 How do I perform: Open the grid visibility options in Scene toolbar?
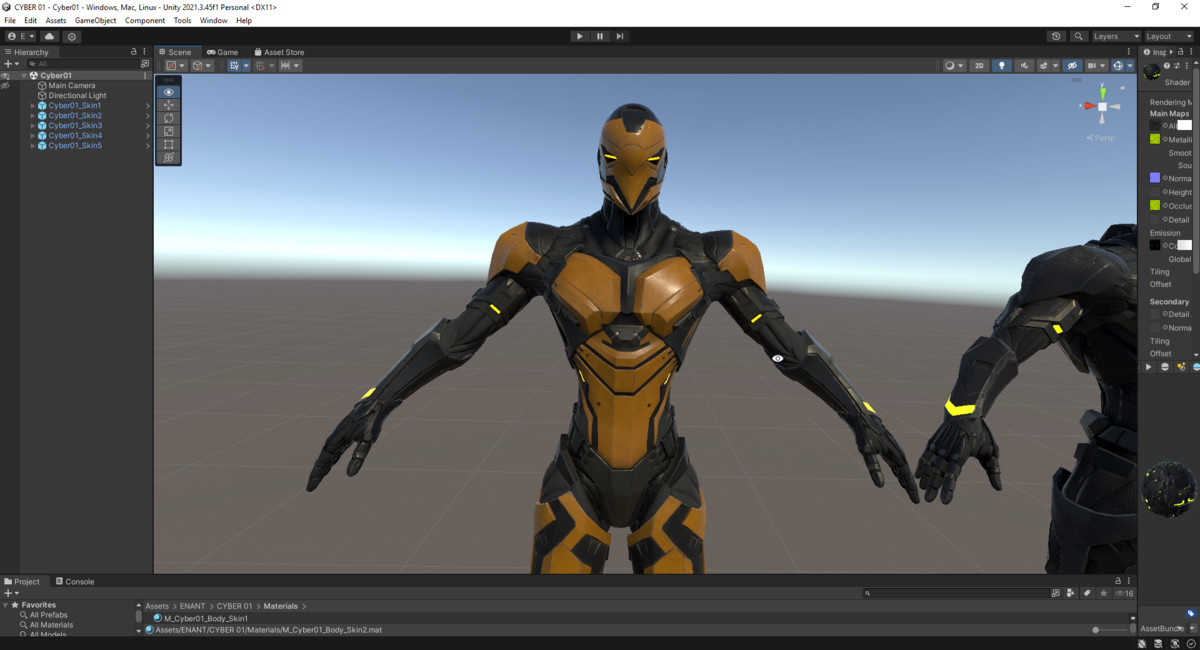(x=246, y=65)
